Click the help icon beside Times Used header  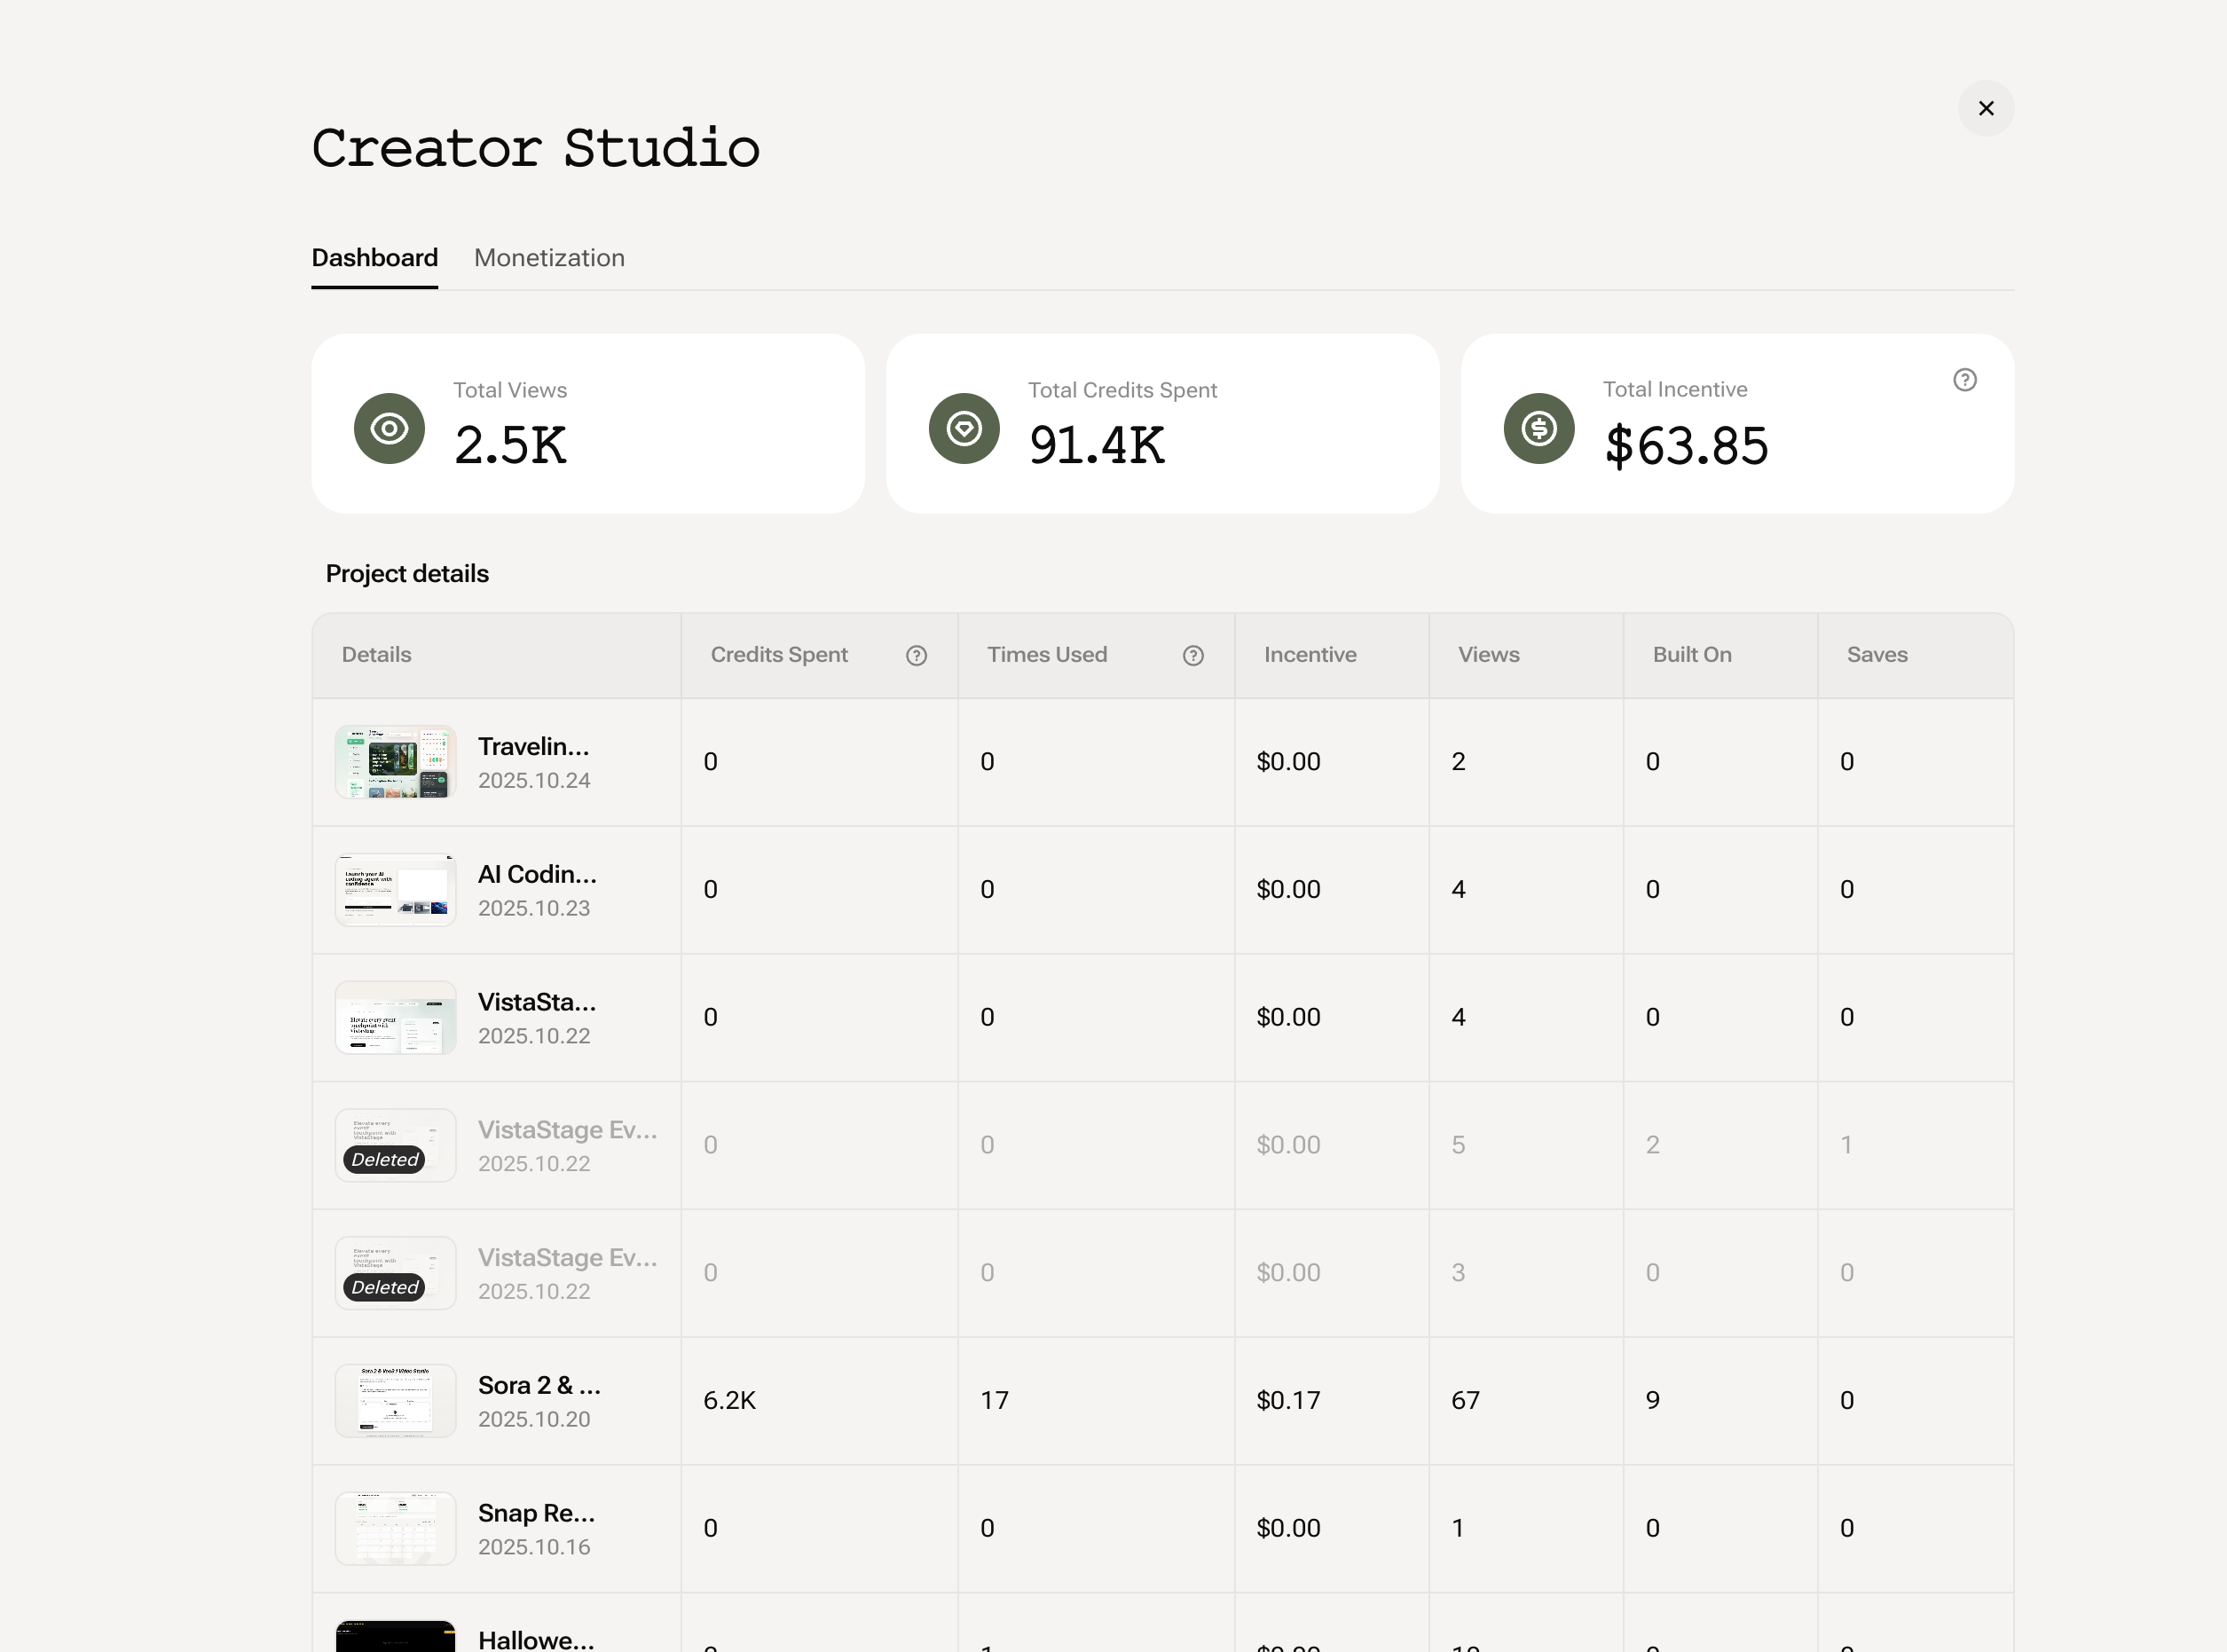pyautogui.click(x=1193, y=656)
